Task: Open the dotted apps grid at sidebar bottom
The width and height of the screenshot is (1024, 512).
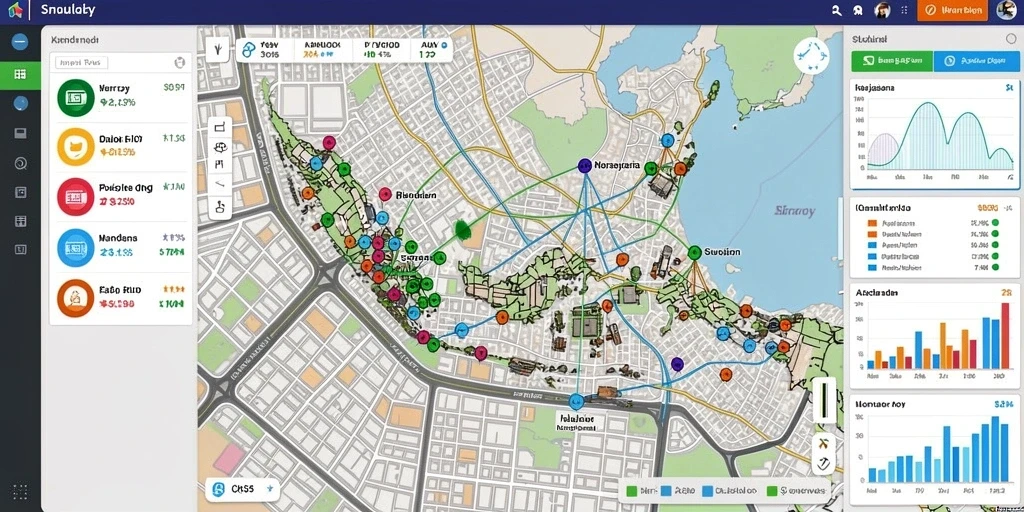Action: 20,491
